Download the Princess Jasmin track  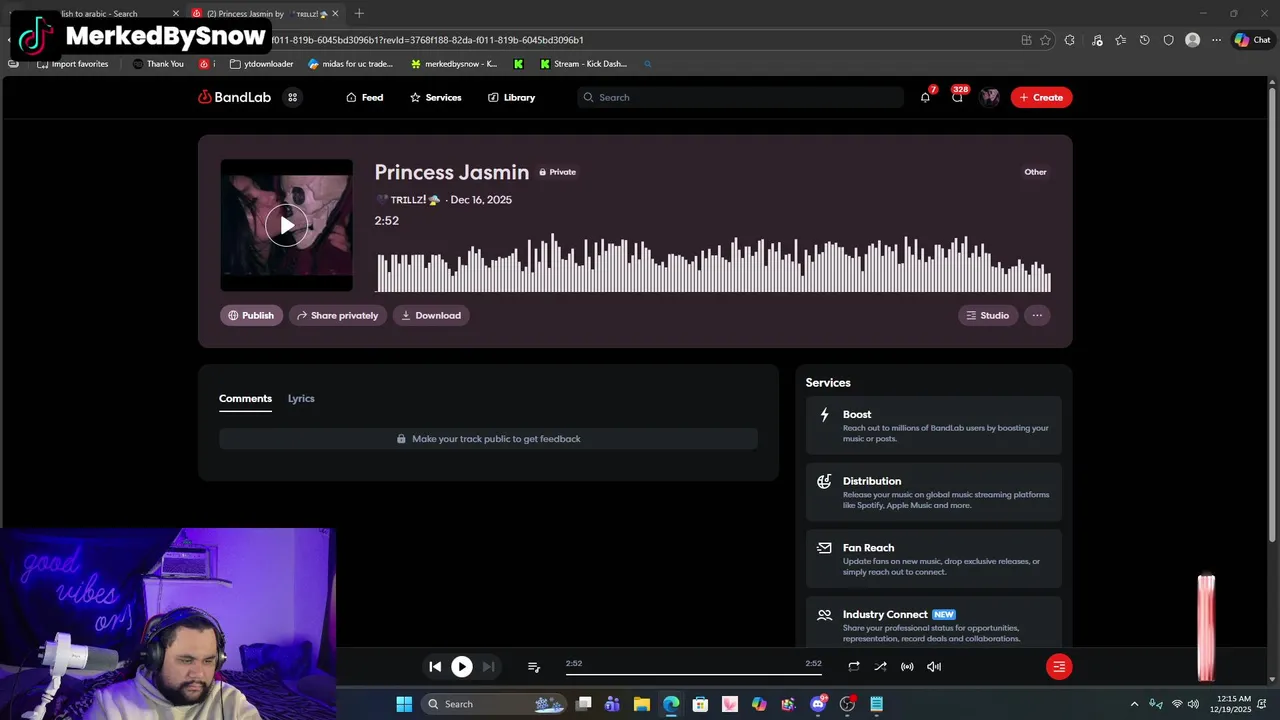coord(431,315)
